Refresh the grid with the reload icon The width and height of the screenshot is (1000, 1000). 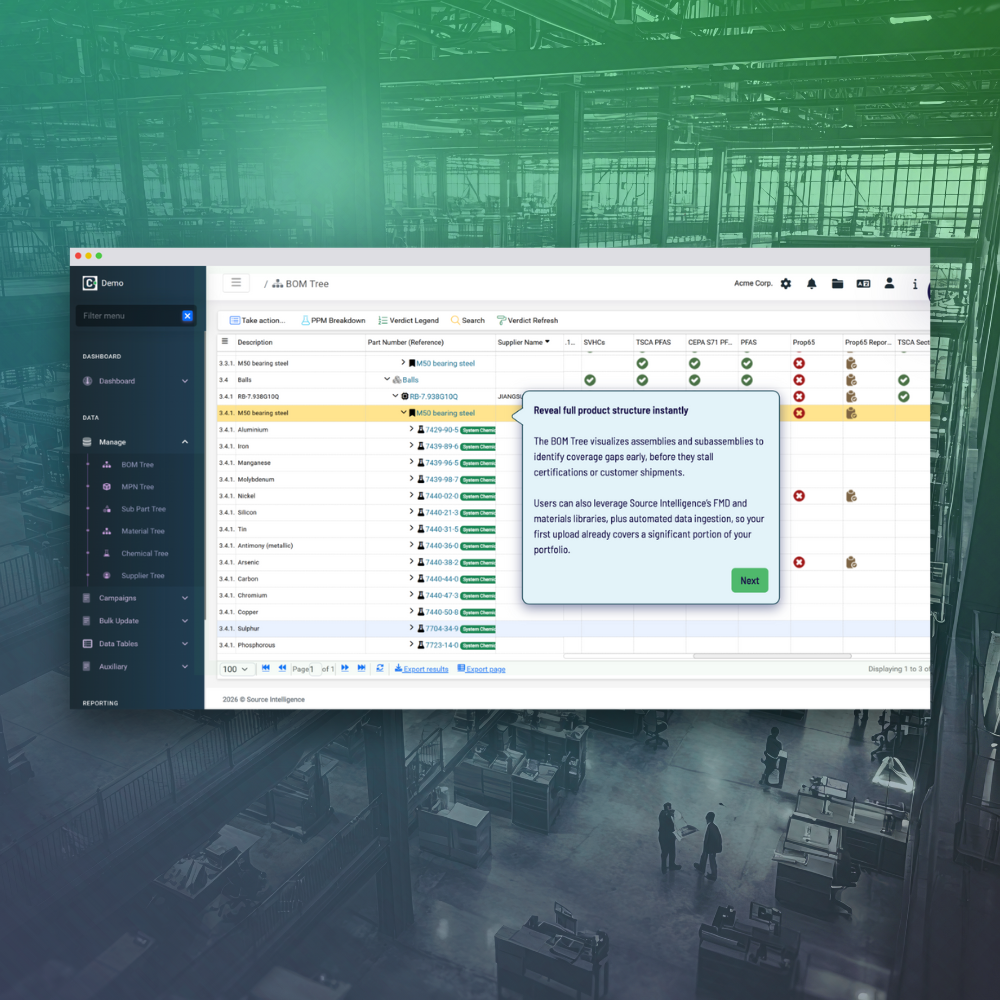point(380,668)
